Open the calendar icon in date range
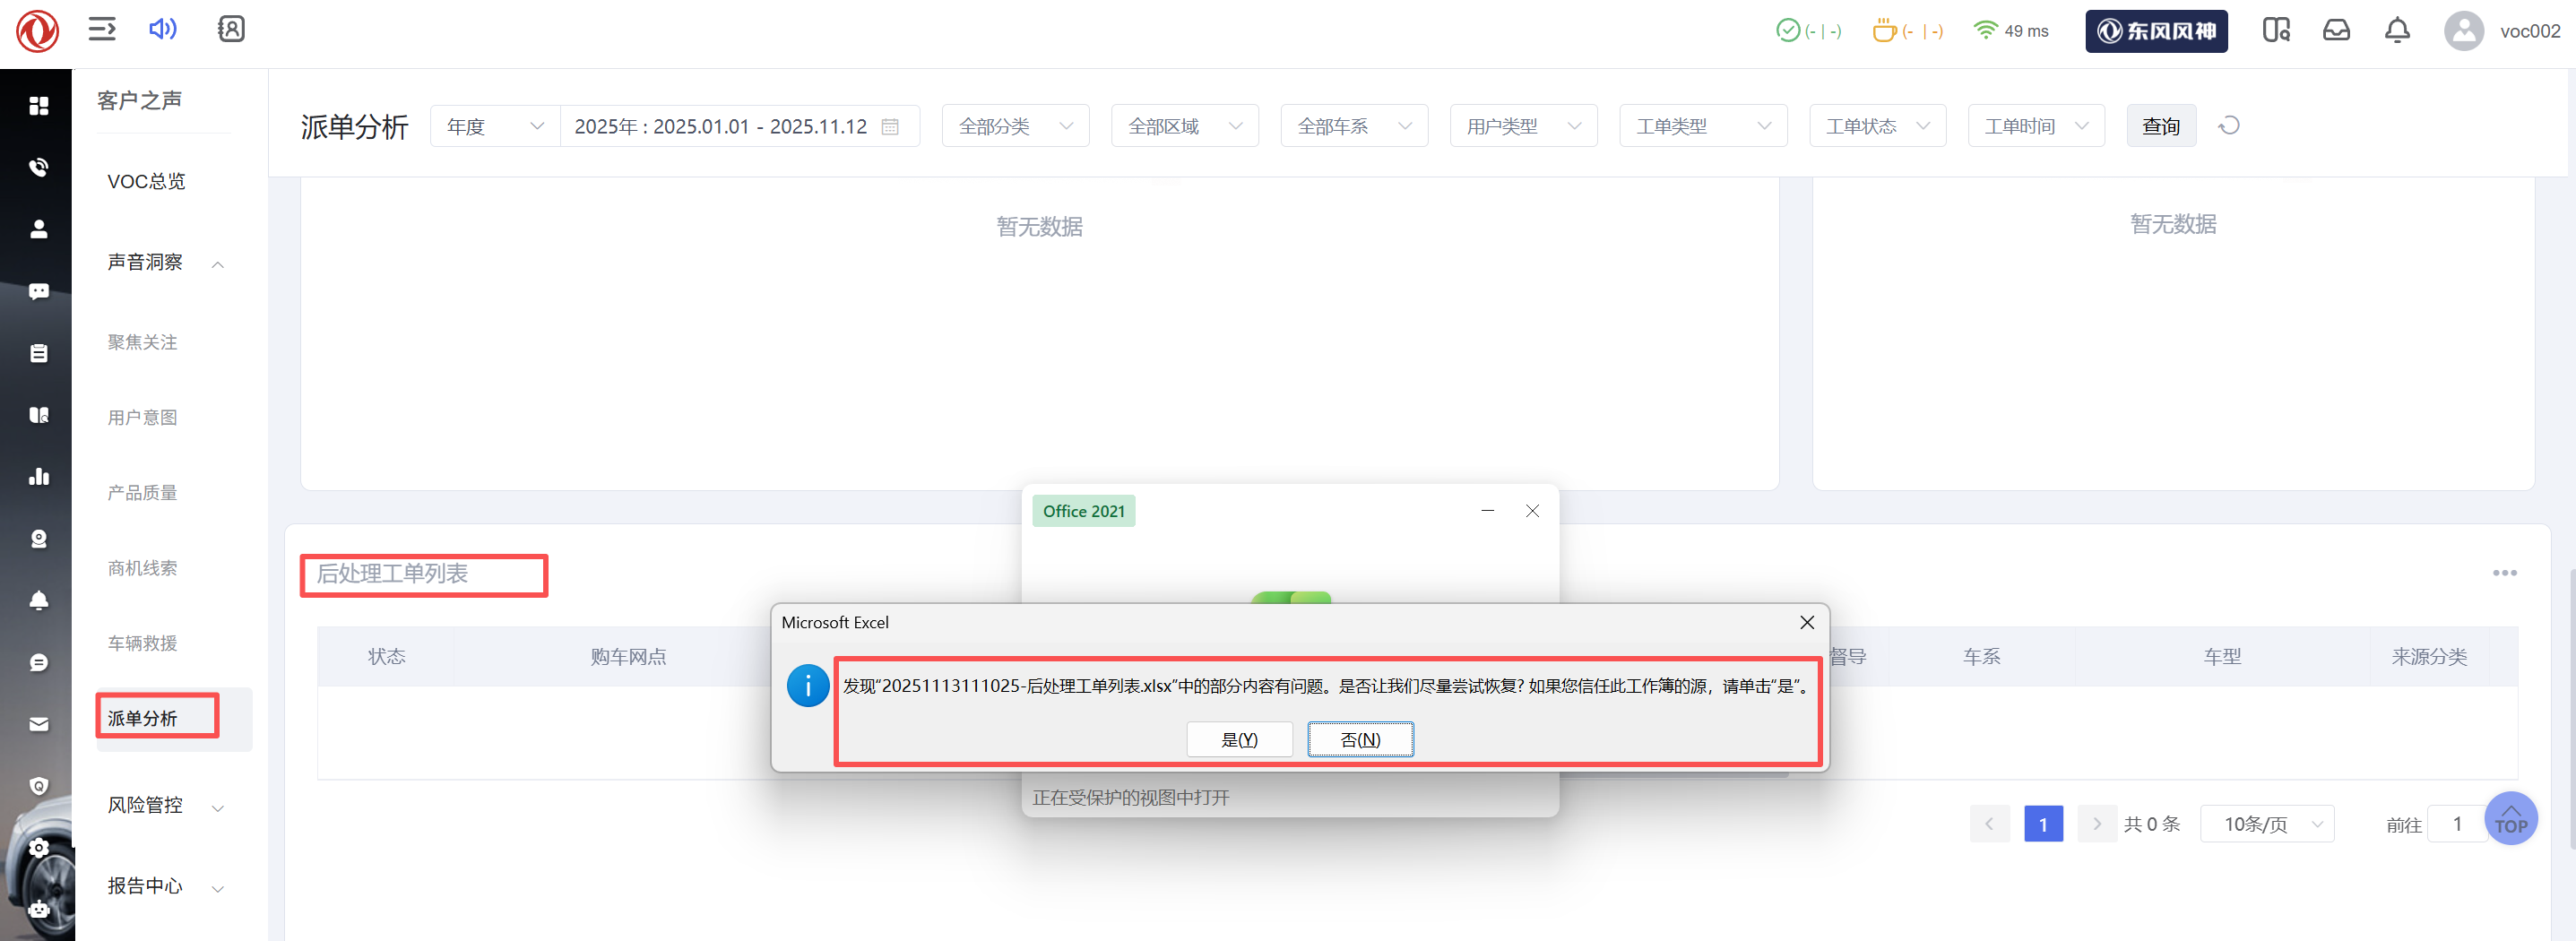The width and height of the screenshot is (2576, 941). [x=889, y=127]
